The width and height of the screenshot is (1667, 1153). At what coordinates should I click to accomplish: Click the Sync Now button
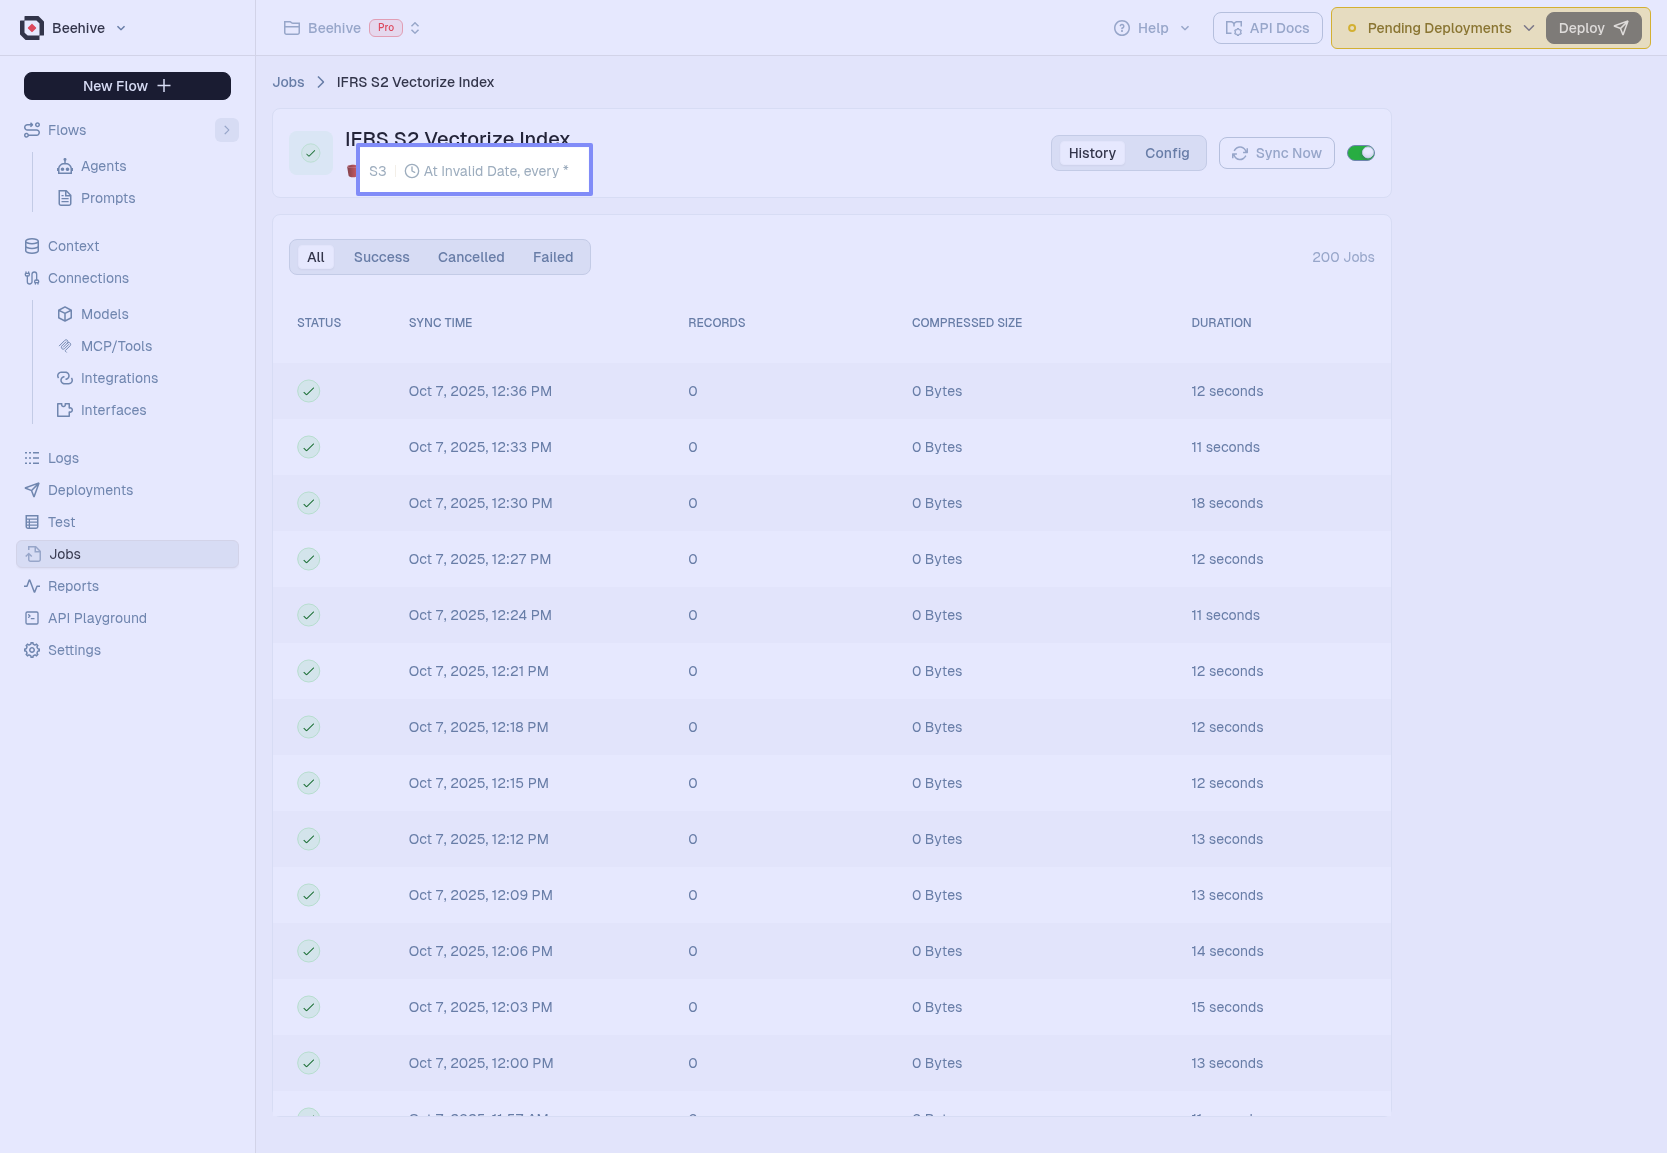1276,153
